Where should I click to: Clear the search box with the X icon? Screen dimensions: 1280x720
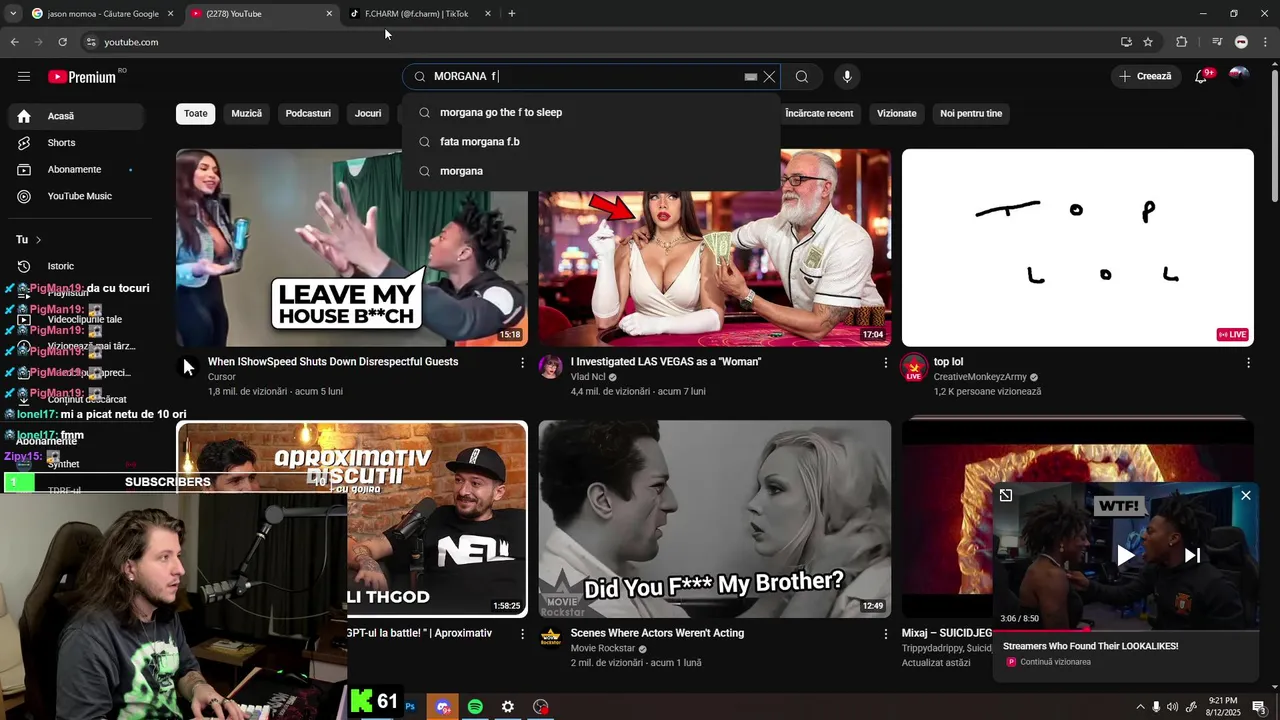click(769, 77)
